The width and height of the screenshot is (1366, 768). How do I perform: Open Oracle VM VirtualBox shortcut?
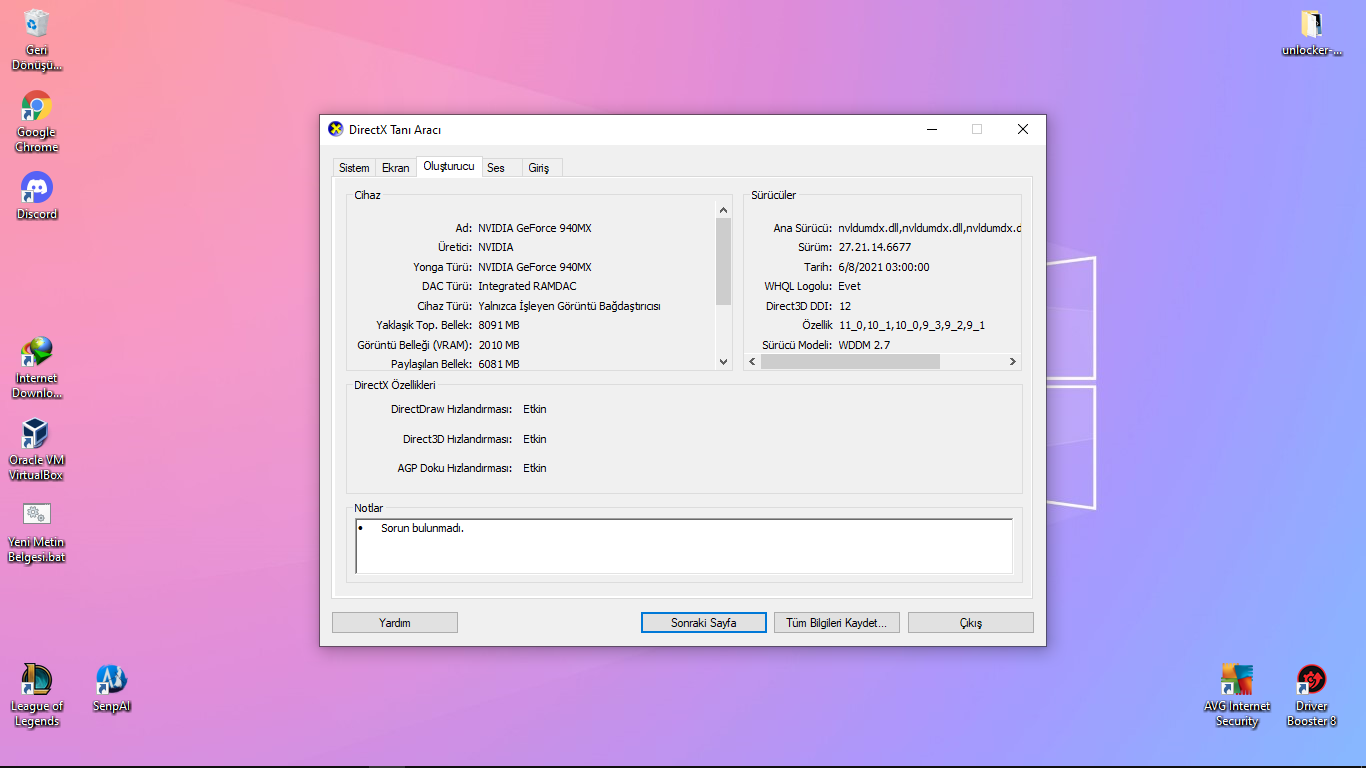37,450
